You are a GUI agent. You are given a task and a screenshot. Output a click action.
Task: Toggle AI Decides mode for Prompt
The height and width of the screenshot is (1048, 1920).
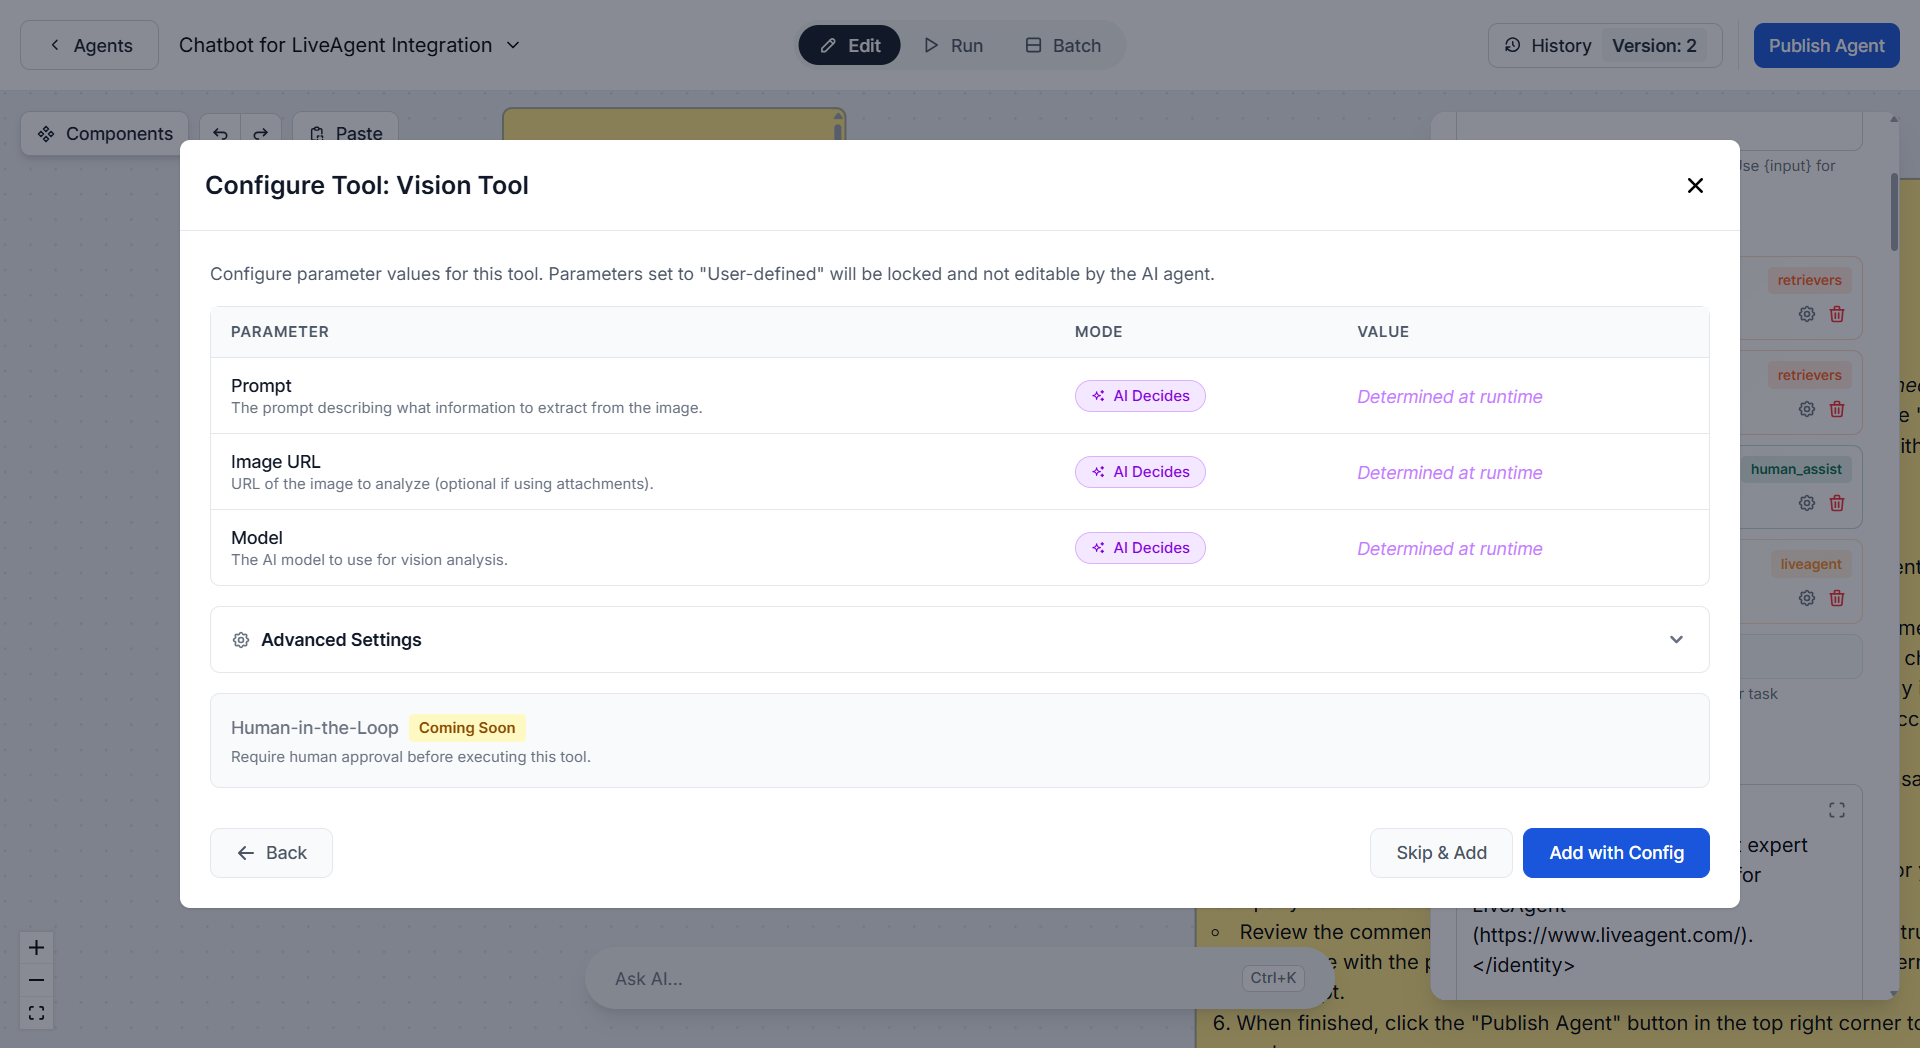tap(1140, 396)
